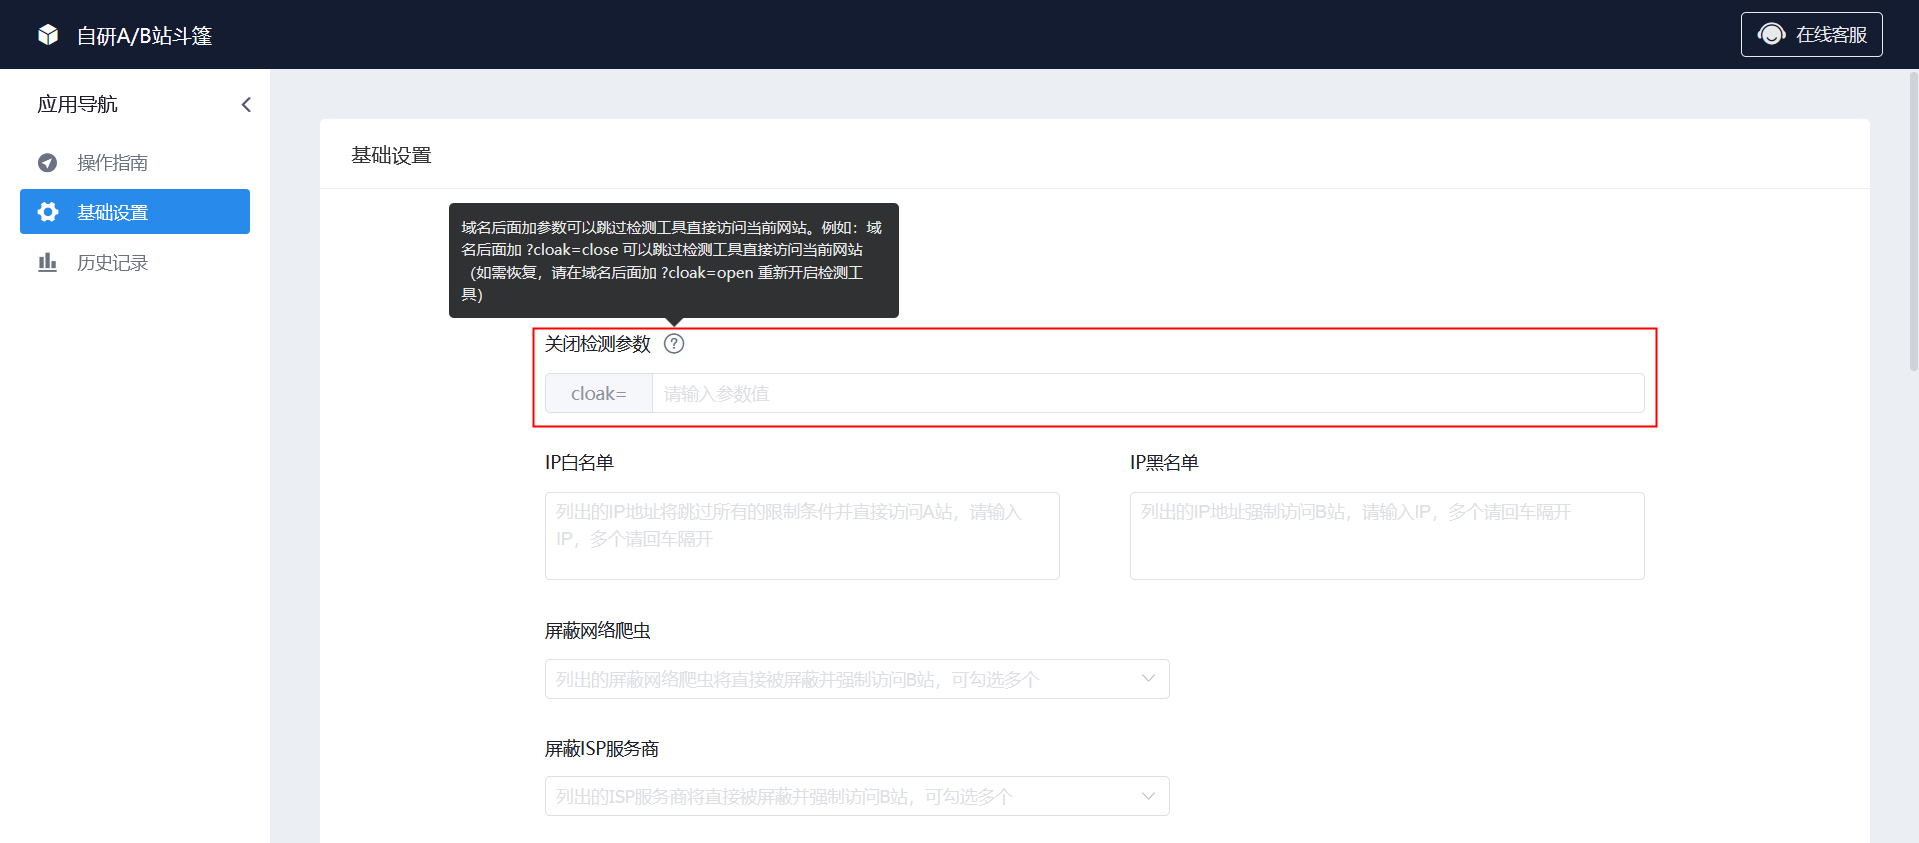Click the 基础设置 page heading

click(x=391, y=155)
